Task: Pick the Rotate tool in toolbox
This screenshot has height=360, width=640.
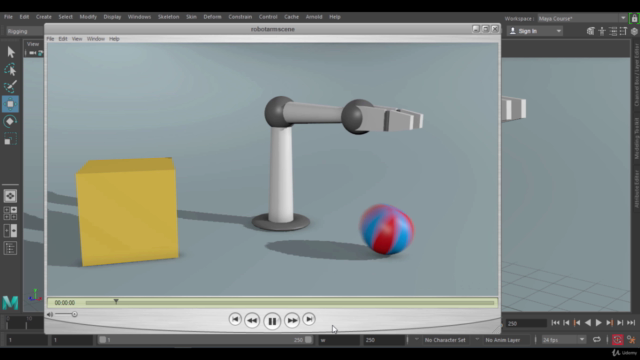Action: pyautogui.click(x=10, y=121)
